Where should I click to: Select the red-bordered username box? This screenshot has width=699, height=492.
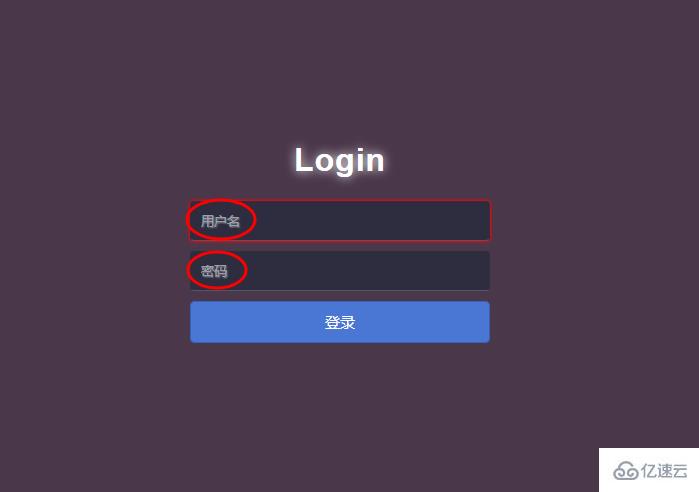click(340, 221)
